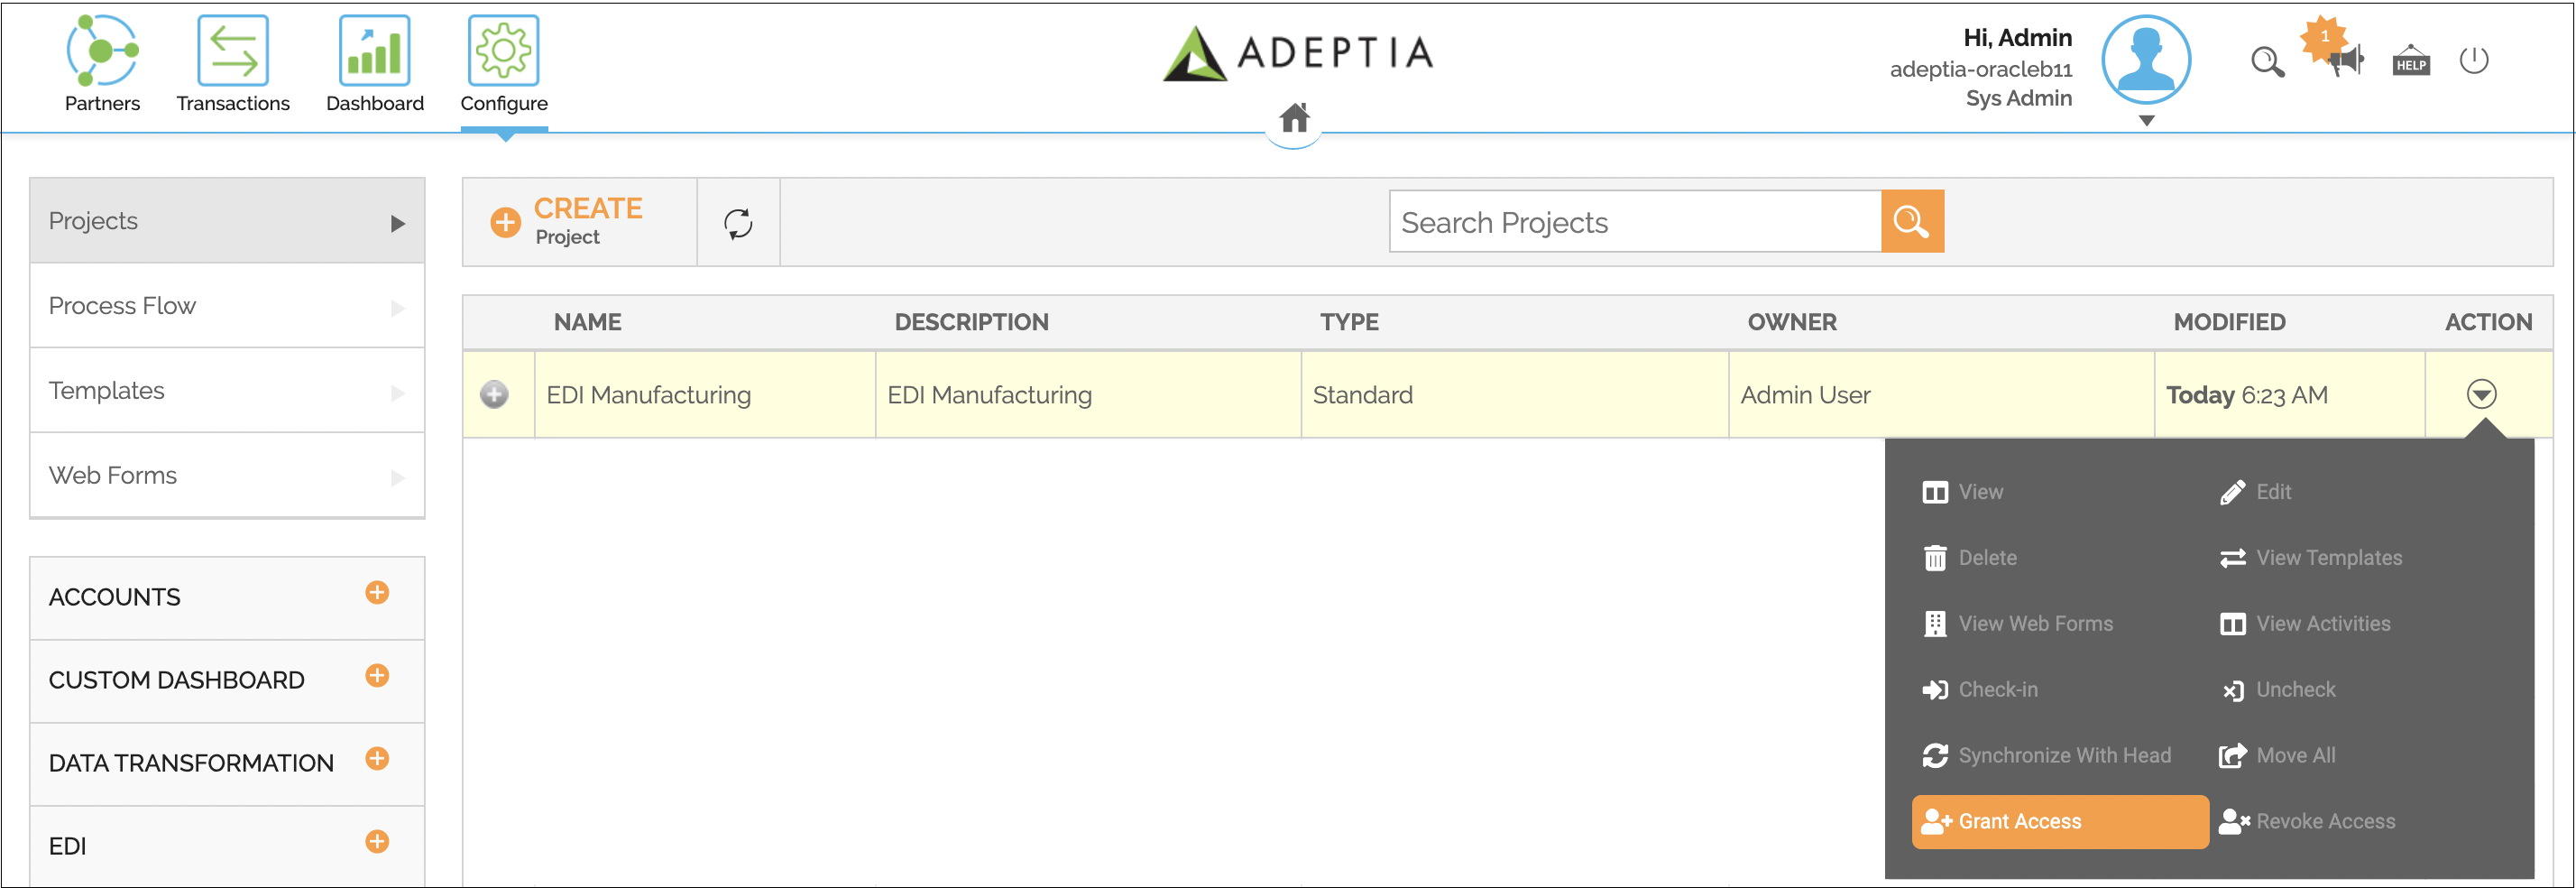Image resolution: width=2576 pixels, height=888 pixels.
Task: Focus the Search Projects input field
Action: [1635, 221]
